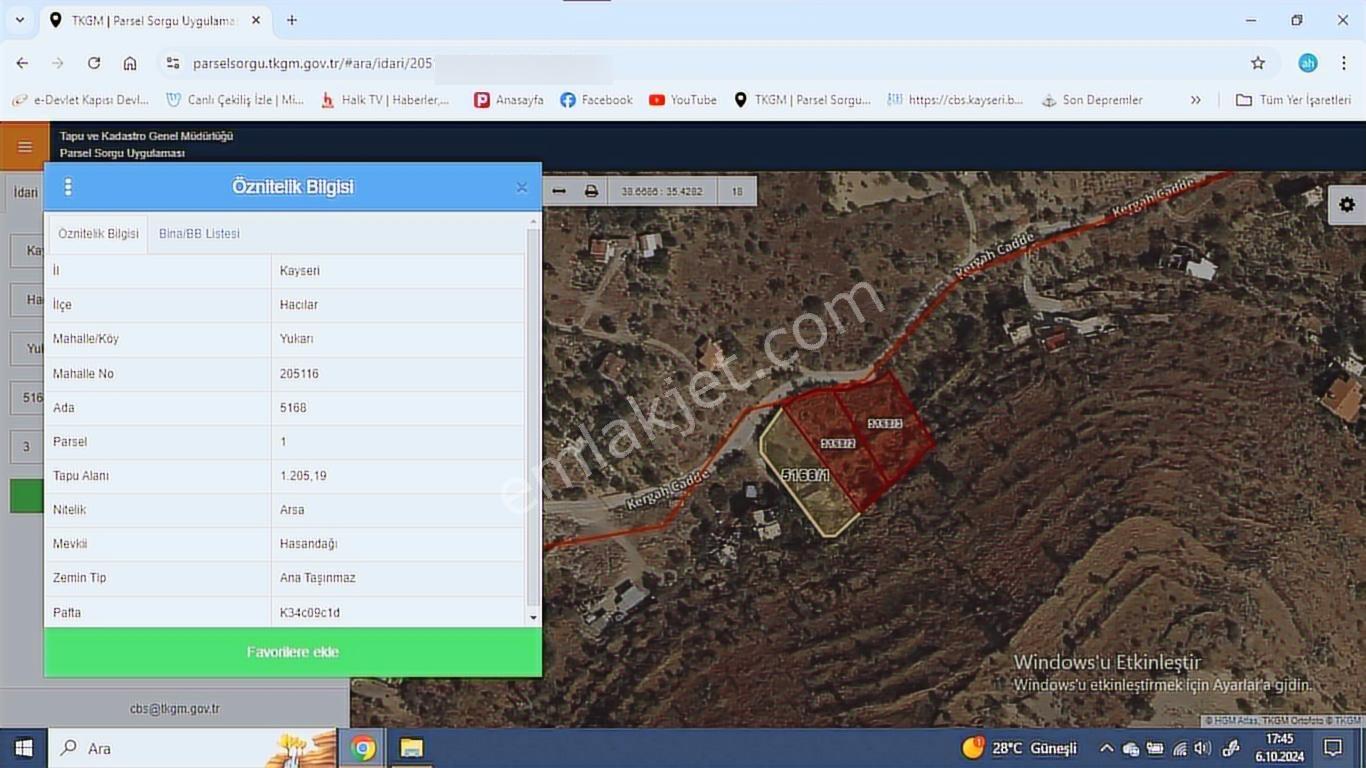The height and width of the screenshot is (768, 1366).
Task: Open the Windows Start menu
Action: point(23,748)
